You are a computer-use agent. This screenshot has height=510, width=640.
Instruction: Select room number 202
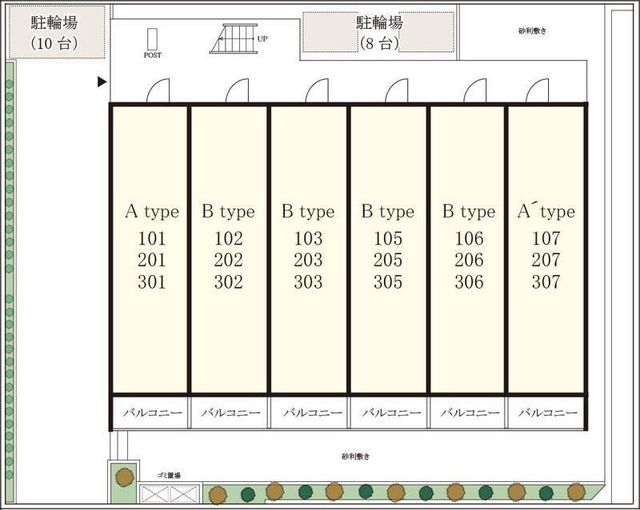click(229, 261)
